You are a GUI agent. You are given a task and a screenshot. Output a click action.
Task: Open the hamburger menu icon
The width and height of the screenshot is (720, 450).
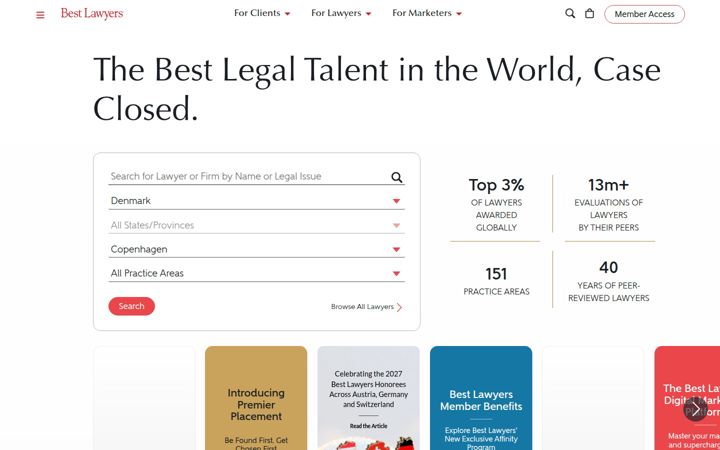[40, 15]
